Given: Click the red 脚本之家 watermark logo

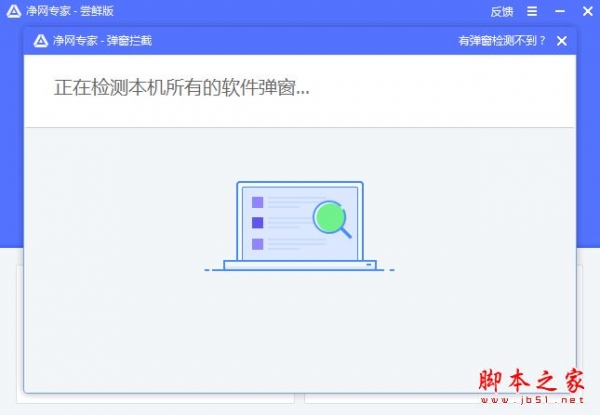Looking at the screenshot, I should coord(532,381).
